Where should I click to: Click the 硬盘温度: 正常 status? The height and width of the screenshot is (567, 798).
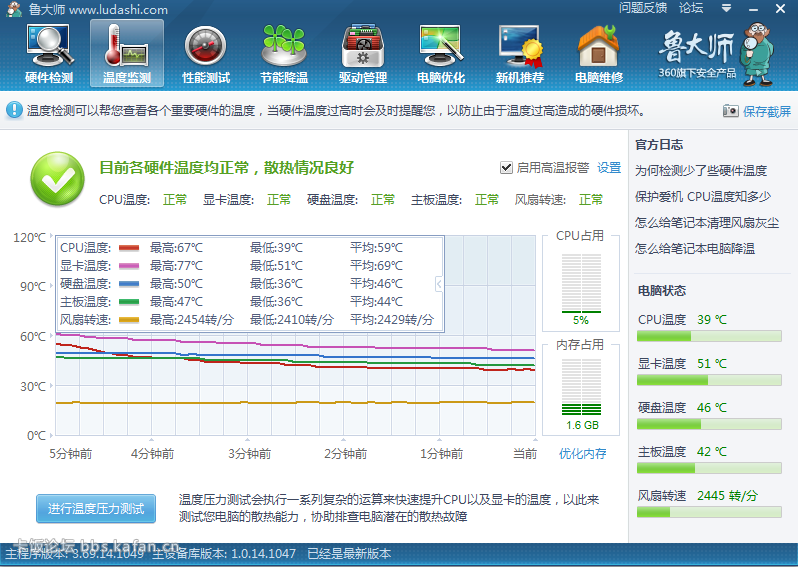pyautogui.click(x=351, y=200)
